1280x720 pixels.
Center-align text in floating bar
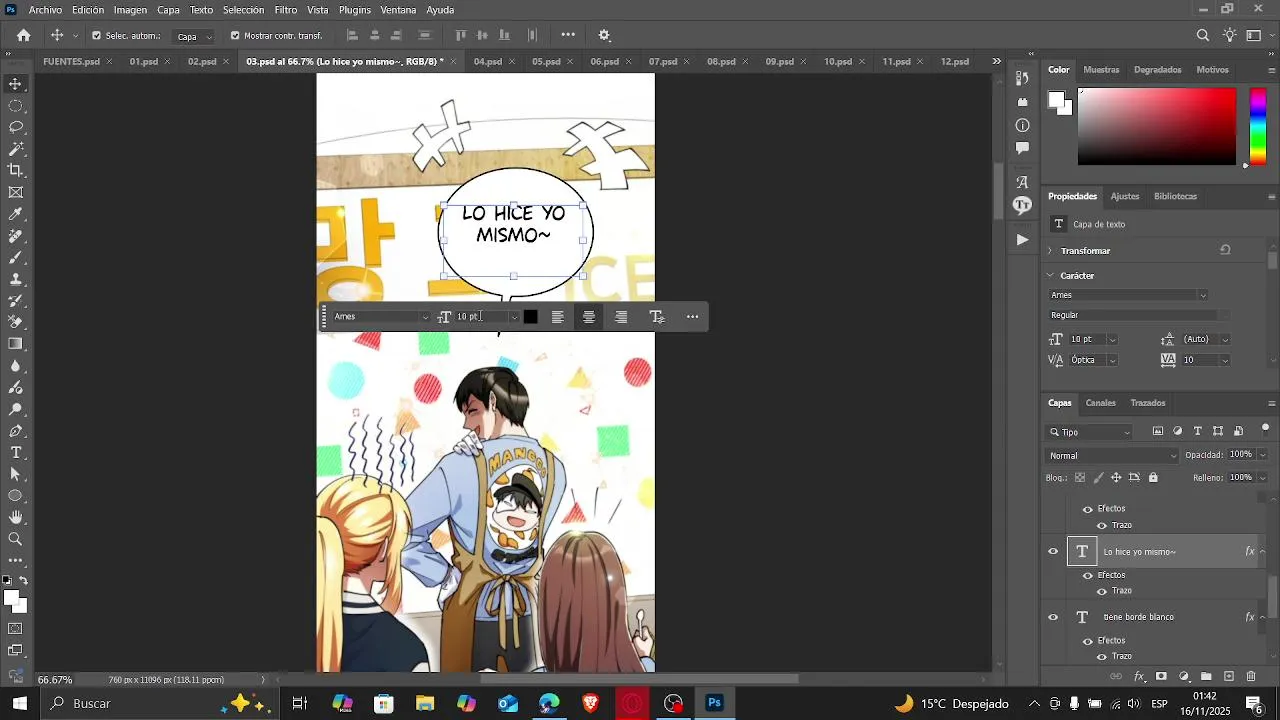[589, 317]
